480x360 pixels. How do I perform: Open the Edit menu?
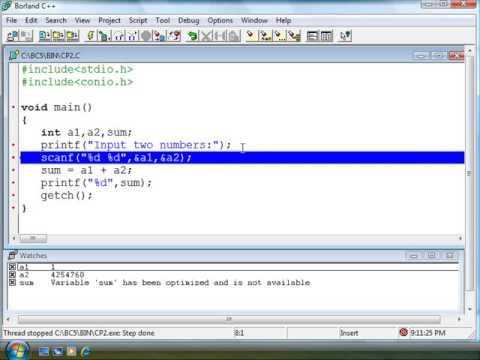tap(31, 20)
